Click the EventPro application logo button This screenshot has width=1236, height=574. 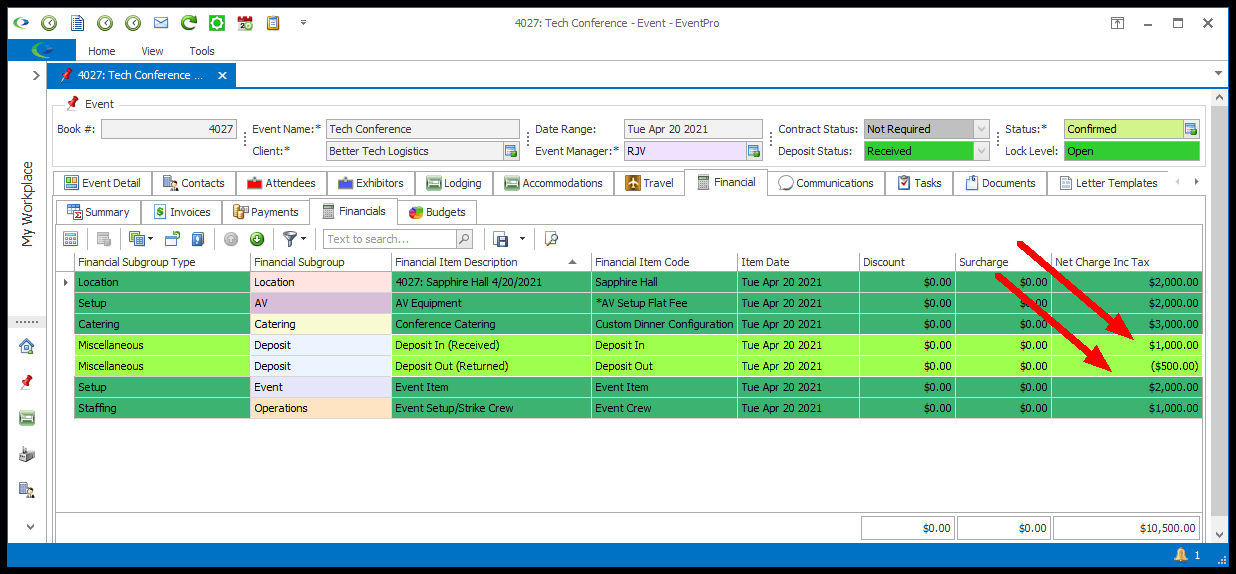41,50
